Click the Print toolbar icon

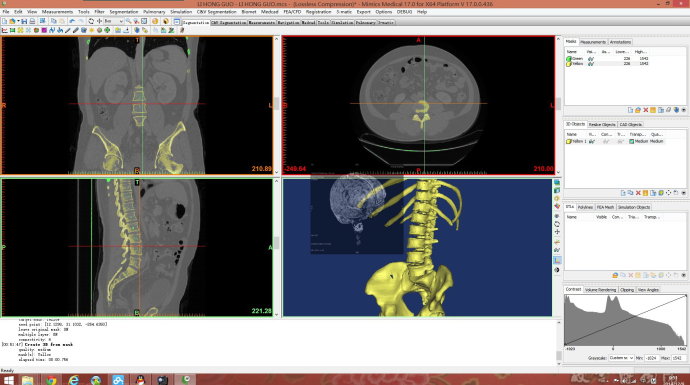pos(32,21)
